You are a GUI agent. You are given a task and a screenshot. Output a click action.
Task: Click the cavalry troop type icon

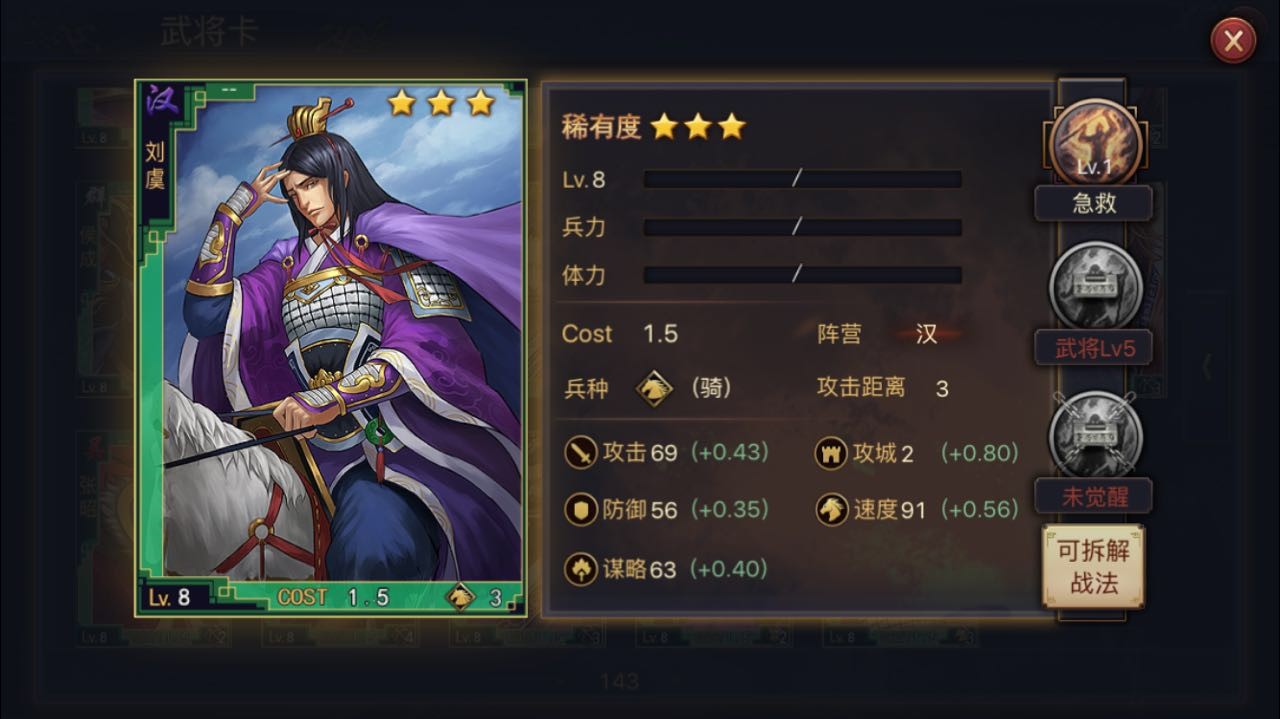point(654,387)
